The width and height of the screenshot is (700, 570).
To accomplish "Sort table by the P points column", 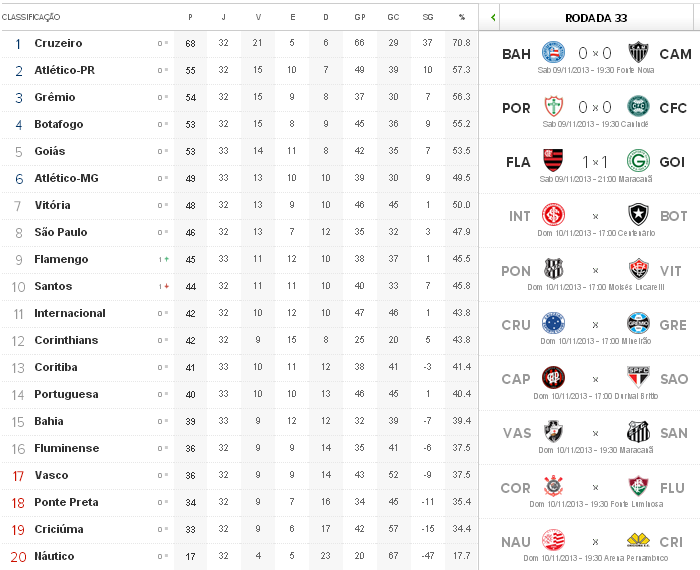I will (190, 17).
